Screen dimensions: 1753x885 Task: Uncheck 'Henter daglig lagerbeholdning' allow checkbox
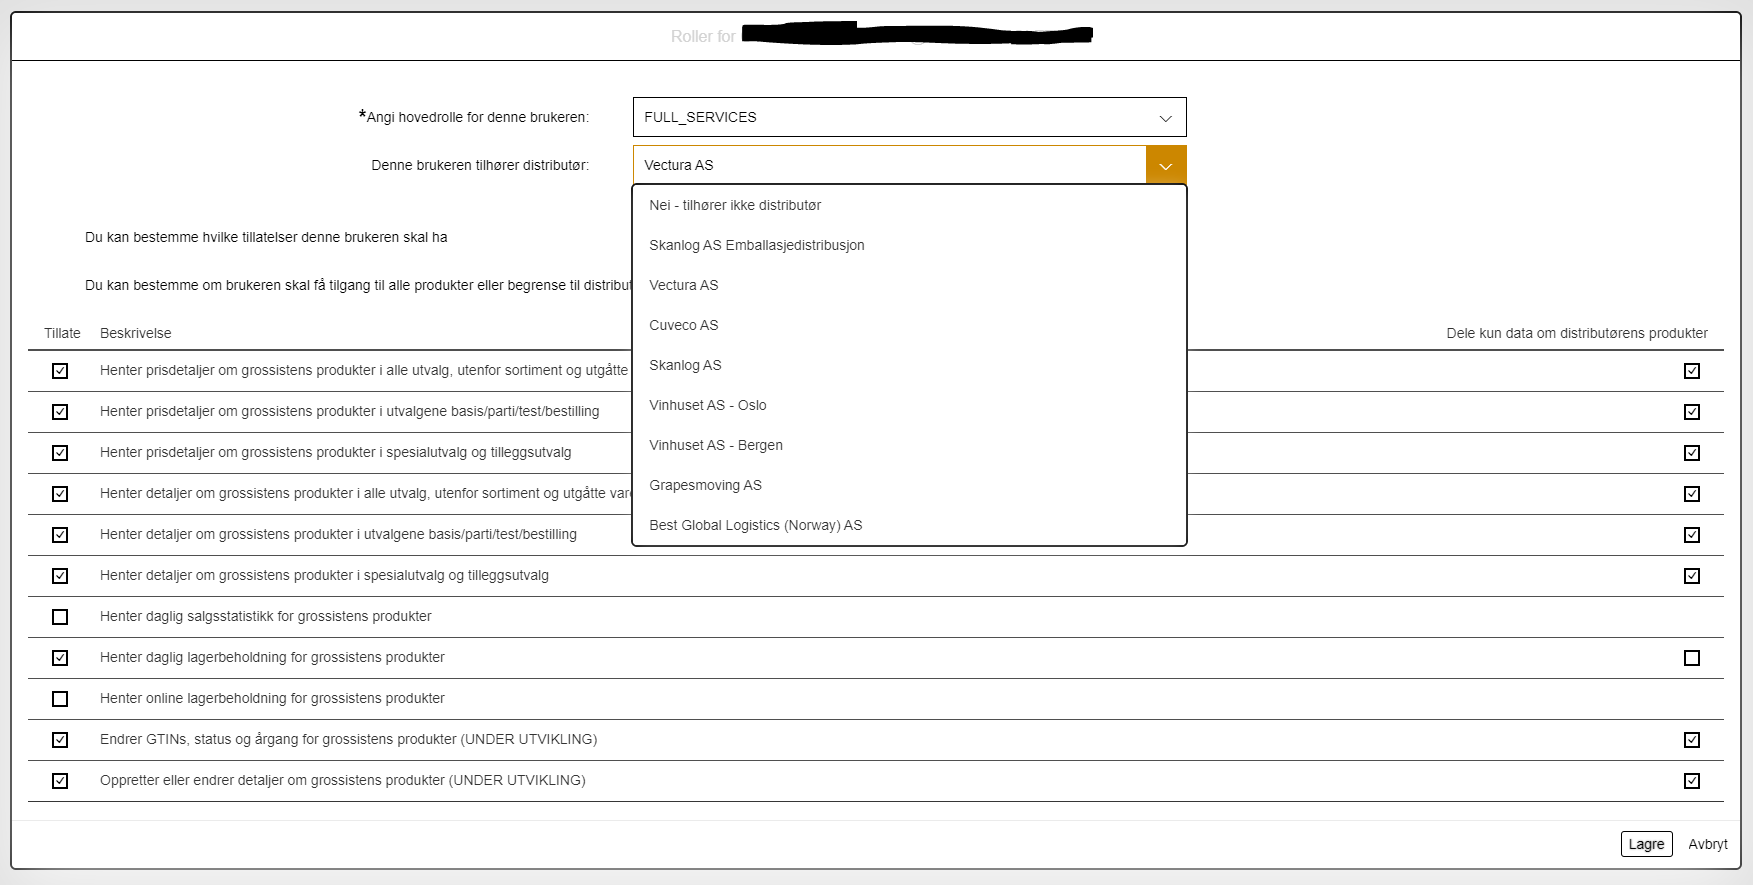click(60, 658)
